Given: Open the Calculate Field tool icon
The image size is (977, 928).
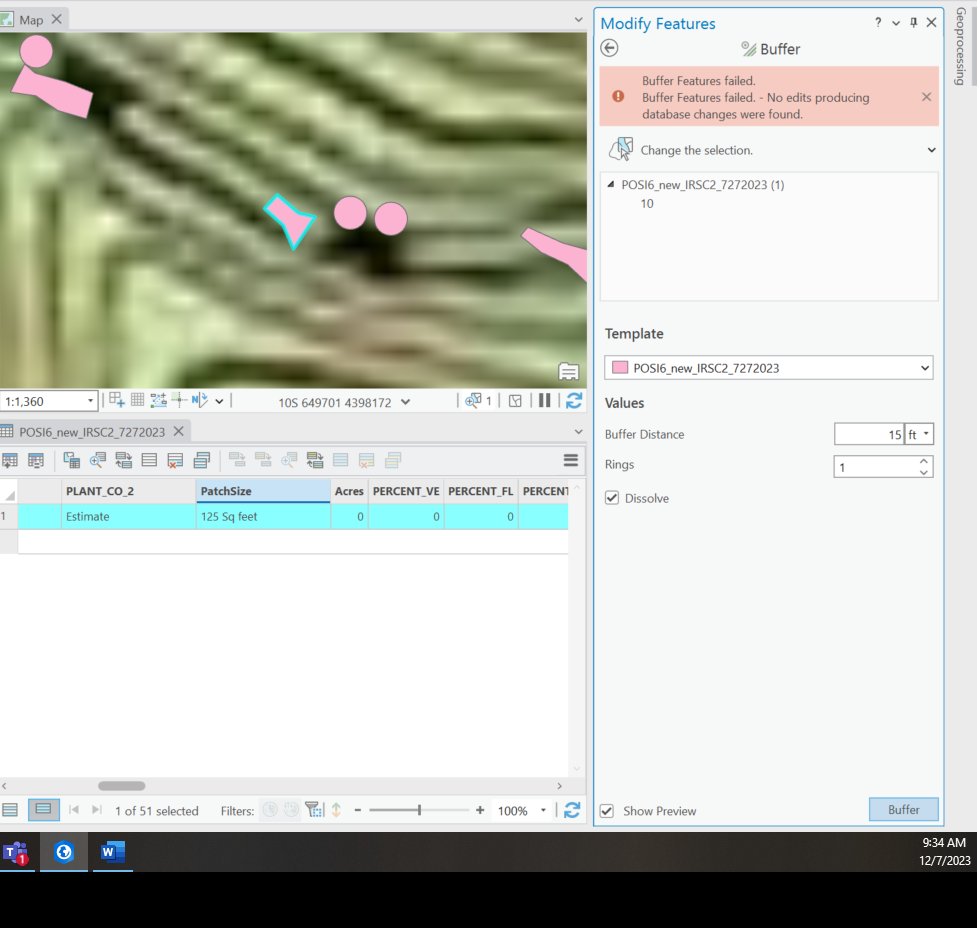Looking at the screenshot, I should 37,460.
